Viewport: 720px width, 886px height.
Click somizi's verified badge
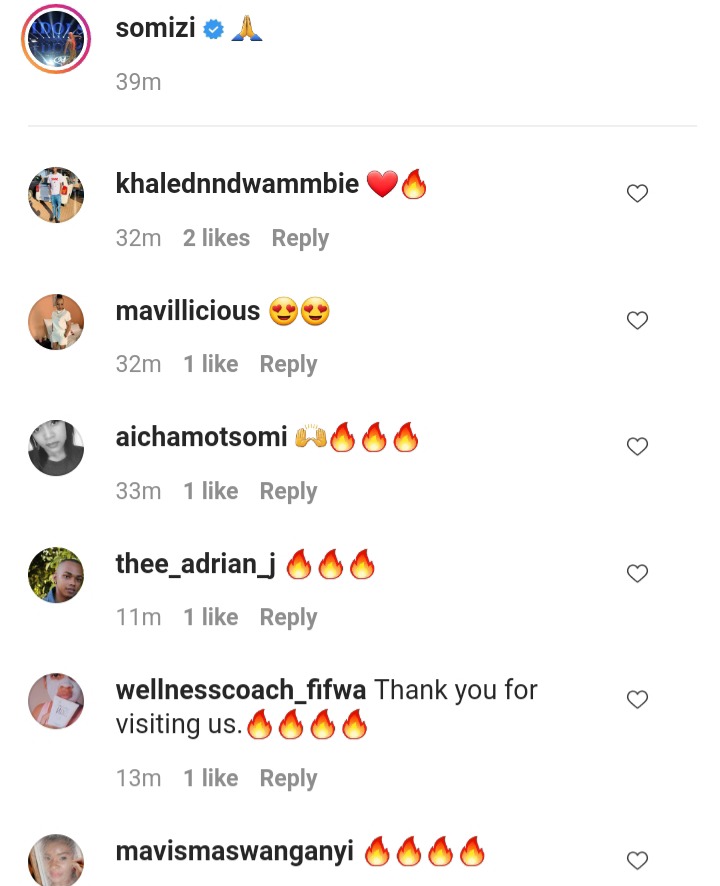[x=213, y=29]
